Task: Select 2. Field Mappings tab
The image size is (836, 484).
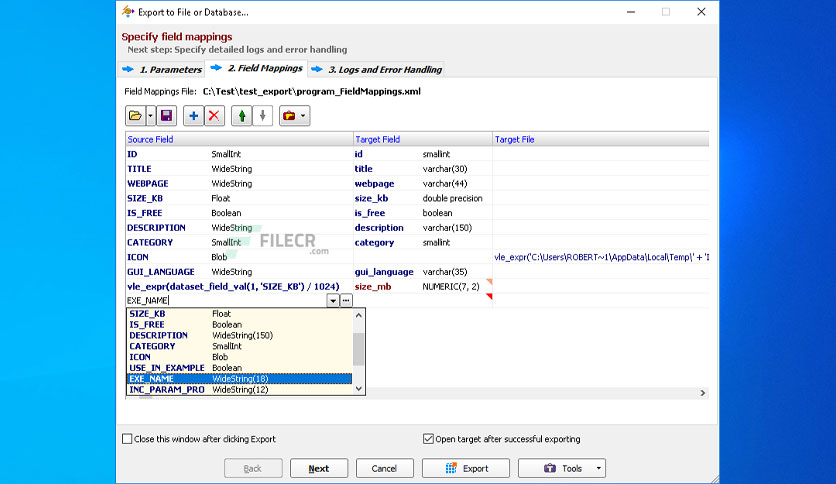Action: (x=258, y=68)
